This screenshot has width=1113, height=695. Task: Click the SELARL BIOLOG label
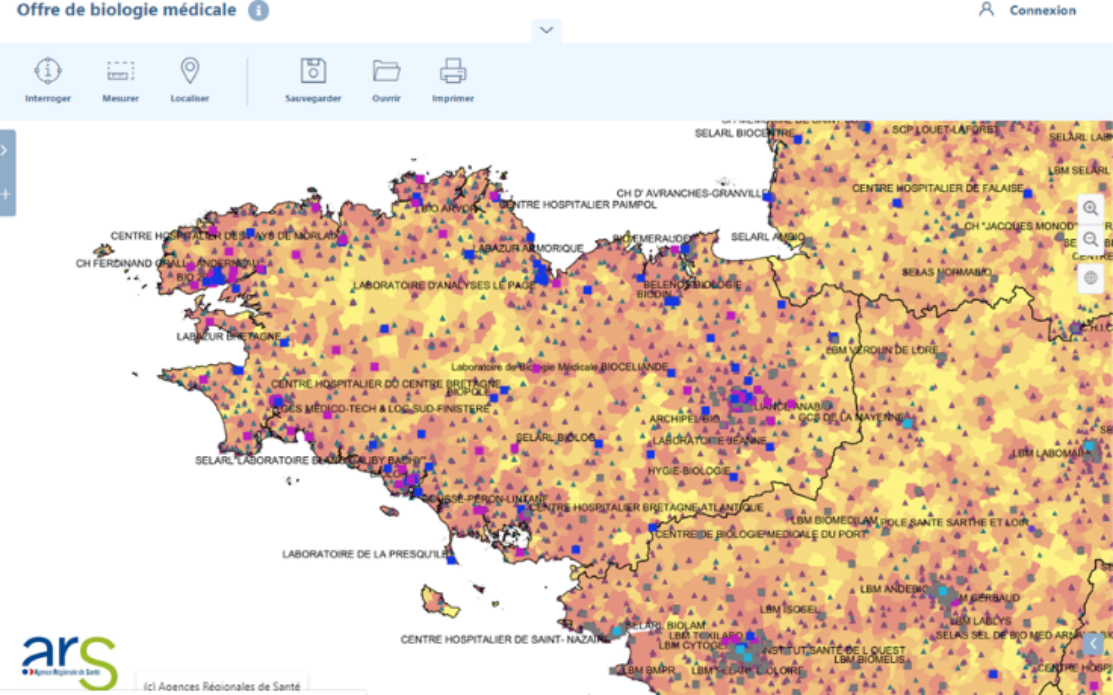[556, 437]
